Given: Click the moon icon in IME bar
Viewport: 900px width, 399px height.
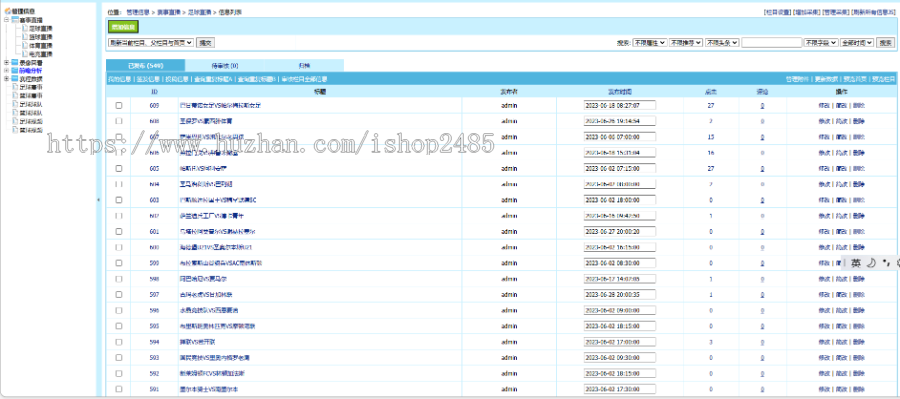Looking at the screenshot, I should point(871,263).
